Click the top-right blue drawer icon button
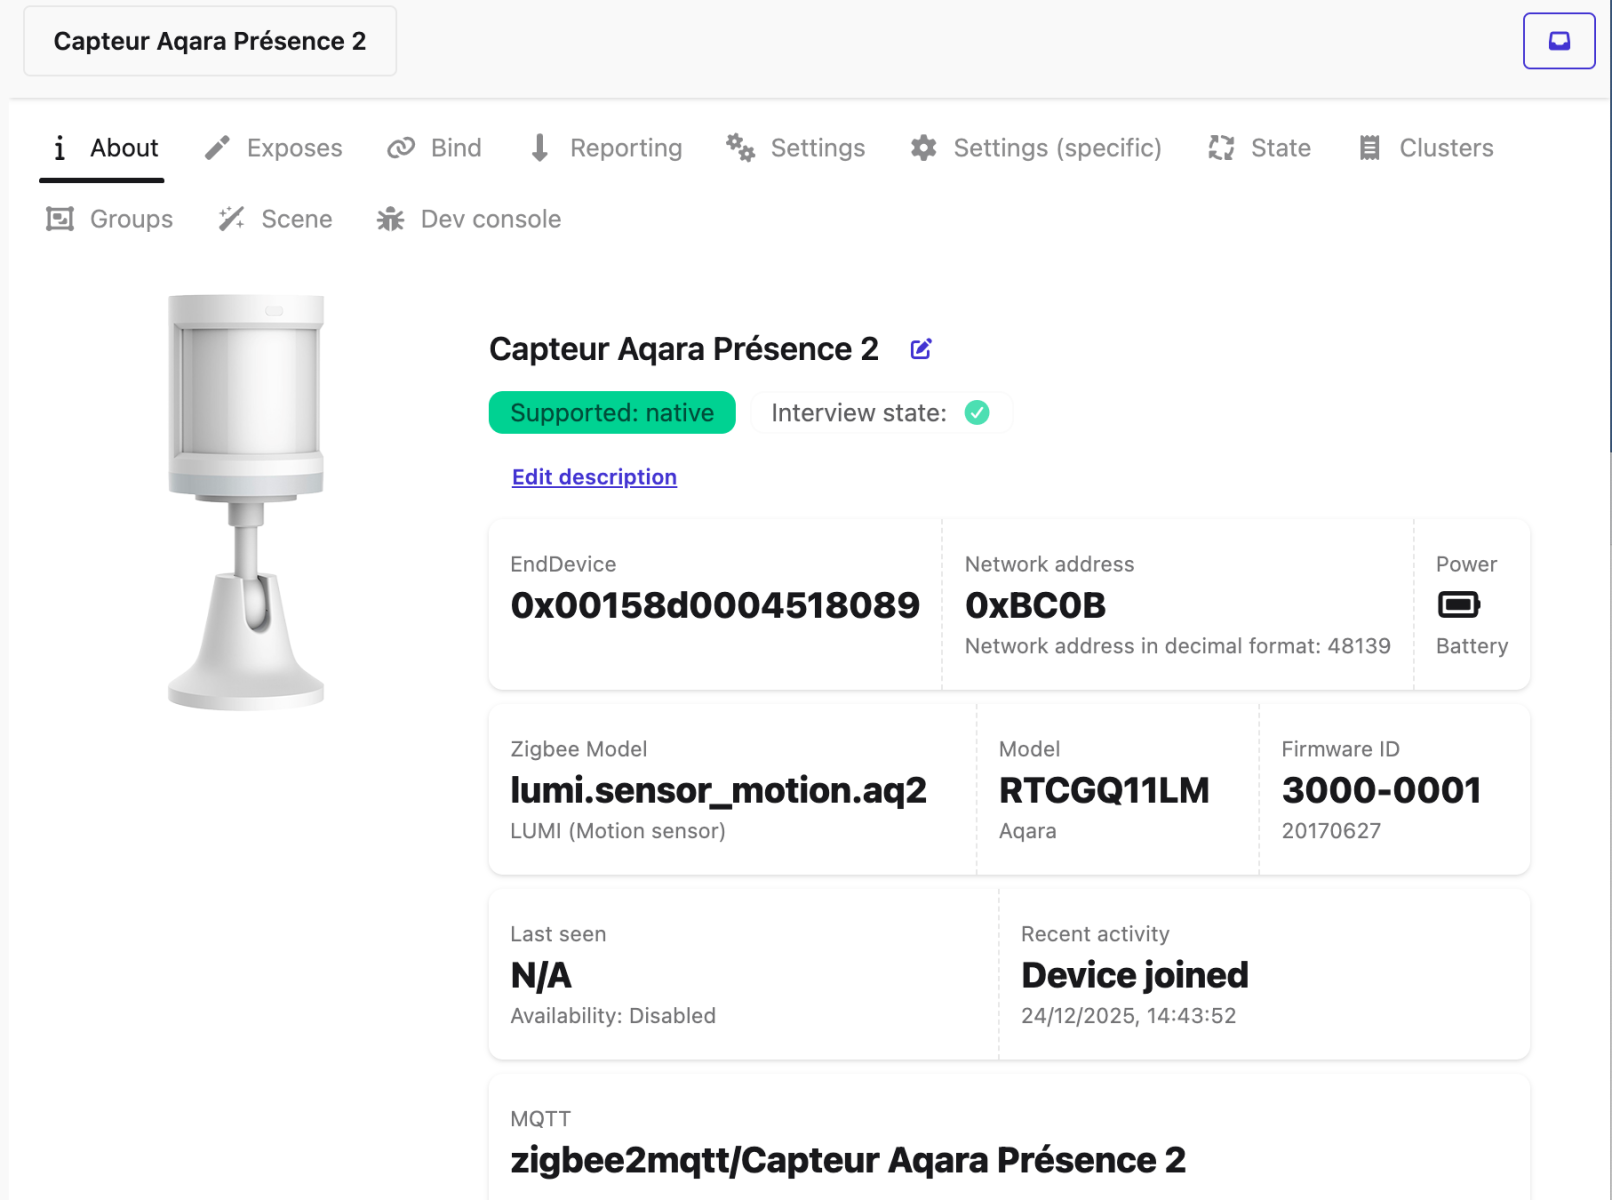Screen dimensions: 1612x1200 tap(1558, 41)
